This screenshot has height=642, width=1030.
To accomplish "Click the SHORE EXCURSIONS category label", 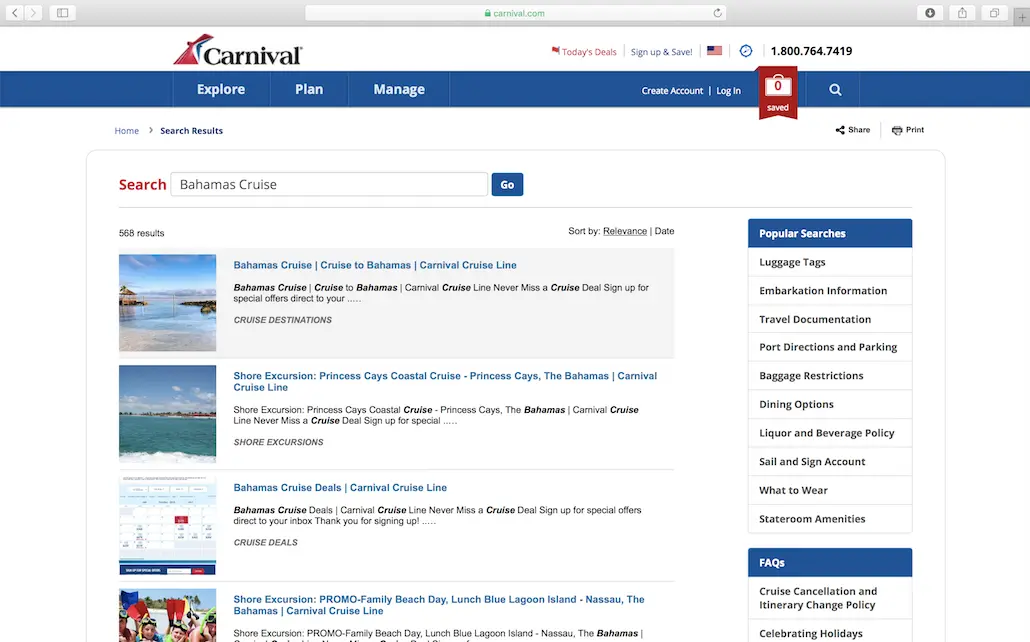I will [x=279, y=442].
